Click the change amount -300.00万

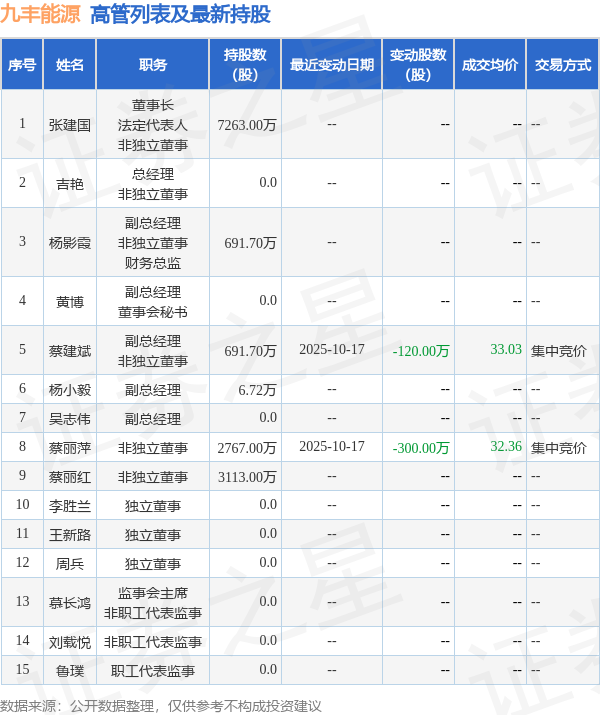click(421, 448)
